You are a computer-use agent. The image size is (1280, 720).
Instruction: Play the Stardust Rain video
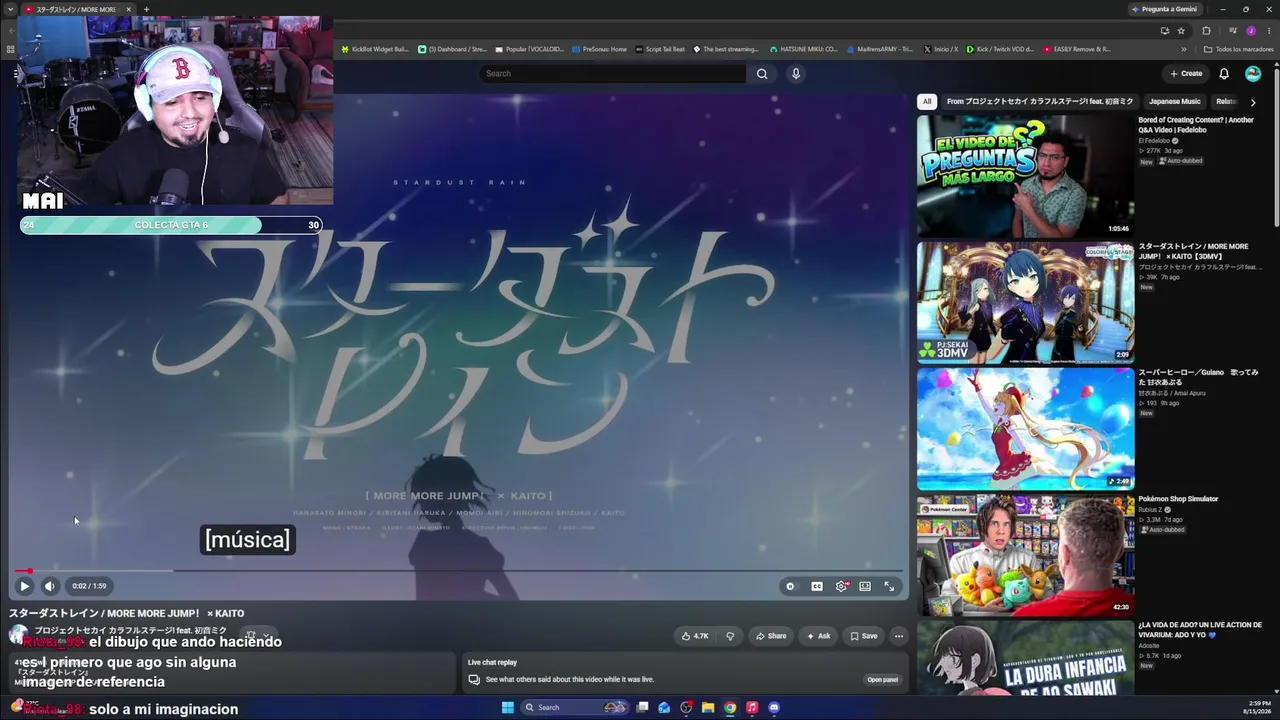click(x=24, y=586)
